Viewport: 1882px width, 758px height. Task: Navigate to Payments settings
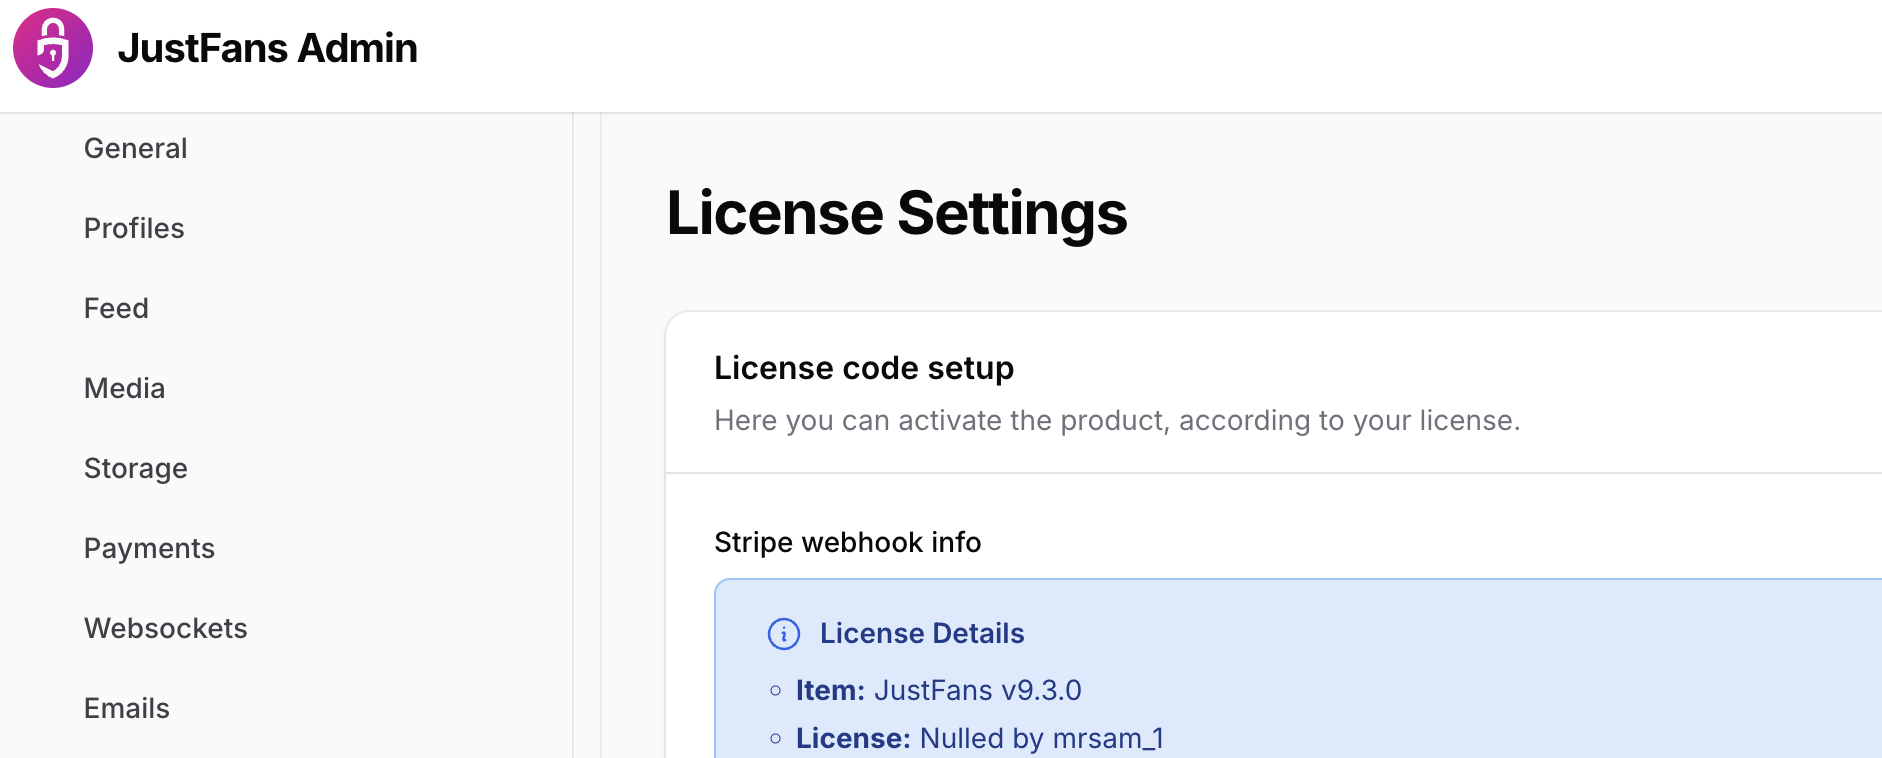[x=149, y=548]
